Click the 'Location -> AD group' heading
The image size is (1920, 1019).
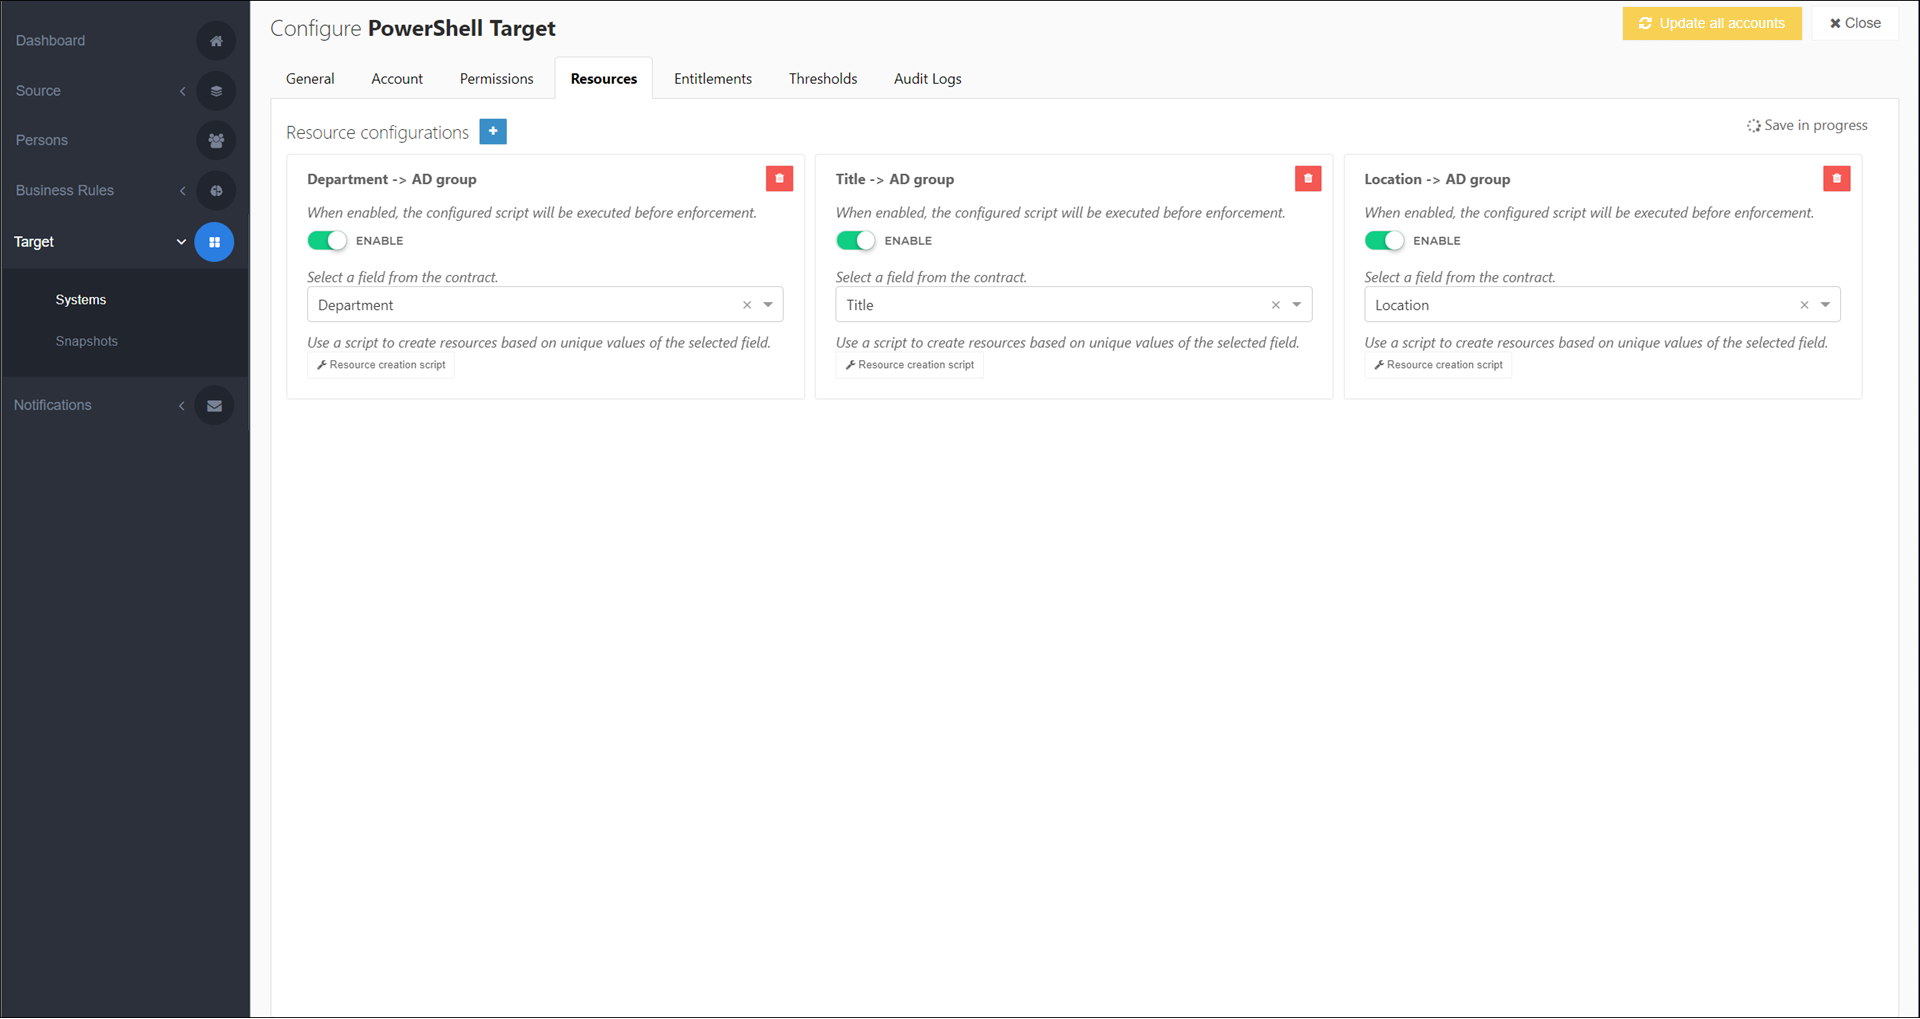point(1437,179)
